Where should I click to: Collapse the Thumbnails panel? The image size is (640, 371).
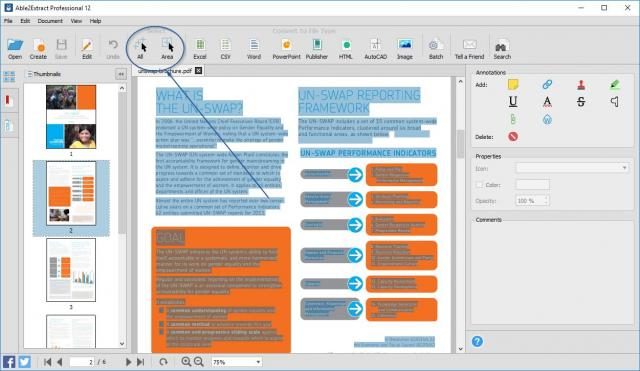point(121,74)
